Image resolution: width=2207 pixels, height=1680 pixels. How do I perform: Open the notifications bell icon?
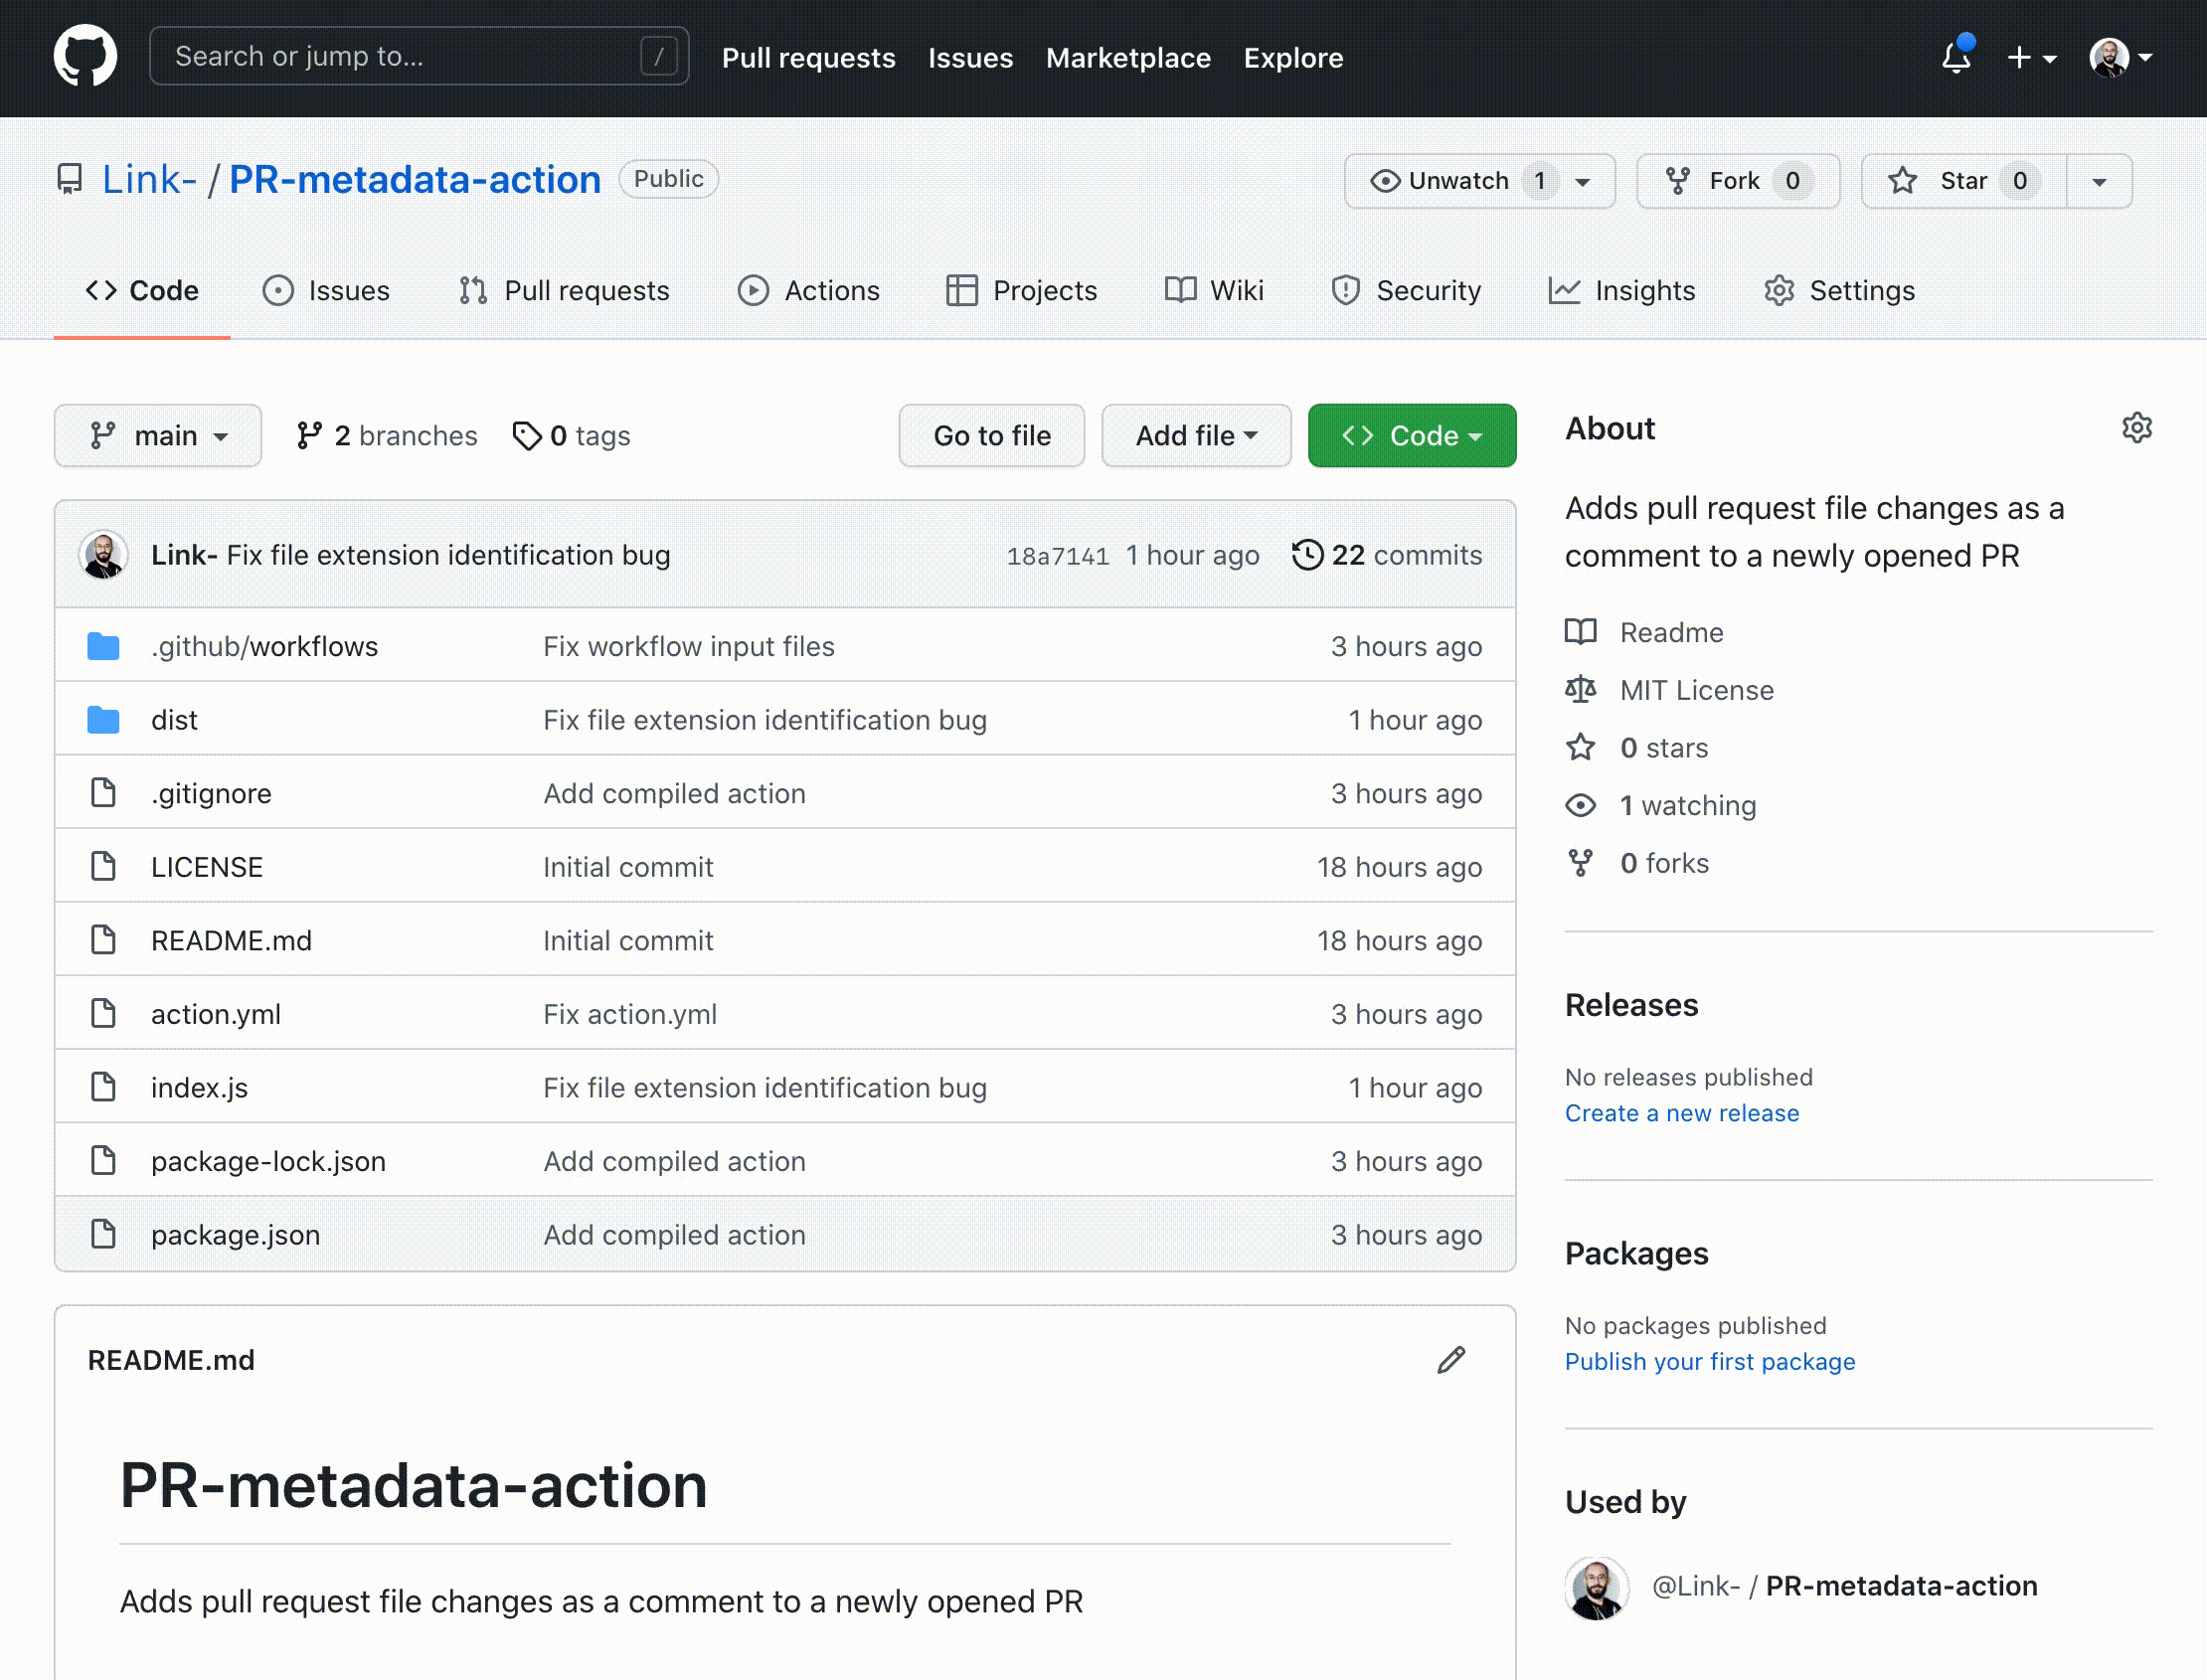click(1956, 58)
